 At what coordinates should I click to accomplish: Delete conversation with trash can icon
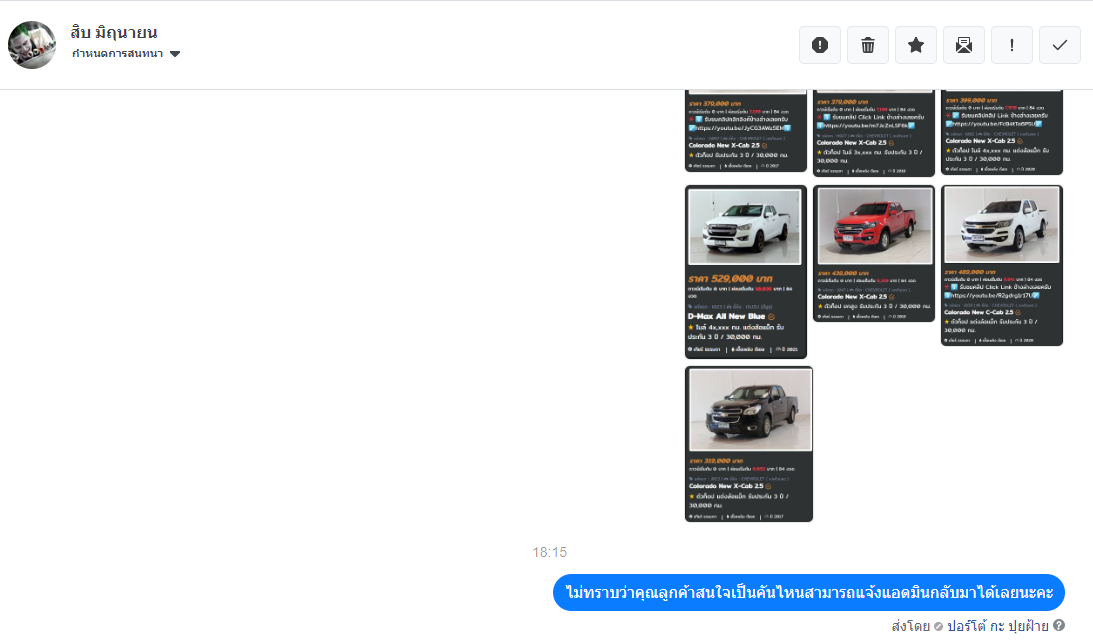pyautogui.click(x=868, y=45)
